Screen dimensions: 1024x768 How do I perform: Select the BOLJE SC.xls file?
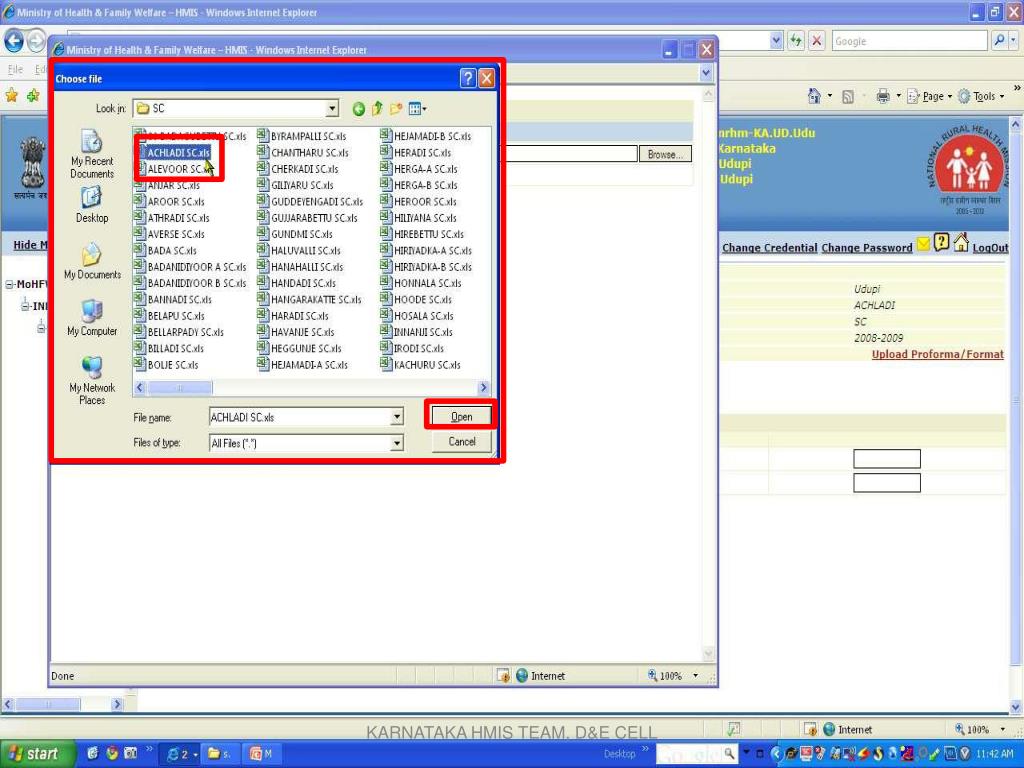[167, 365]
